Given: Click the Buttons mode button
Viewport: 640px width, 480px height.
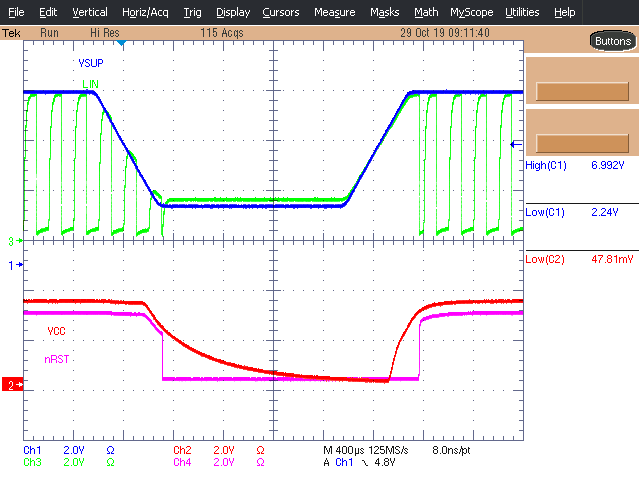Looking at the screenshot, I should coord(613,41).
